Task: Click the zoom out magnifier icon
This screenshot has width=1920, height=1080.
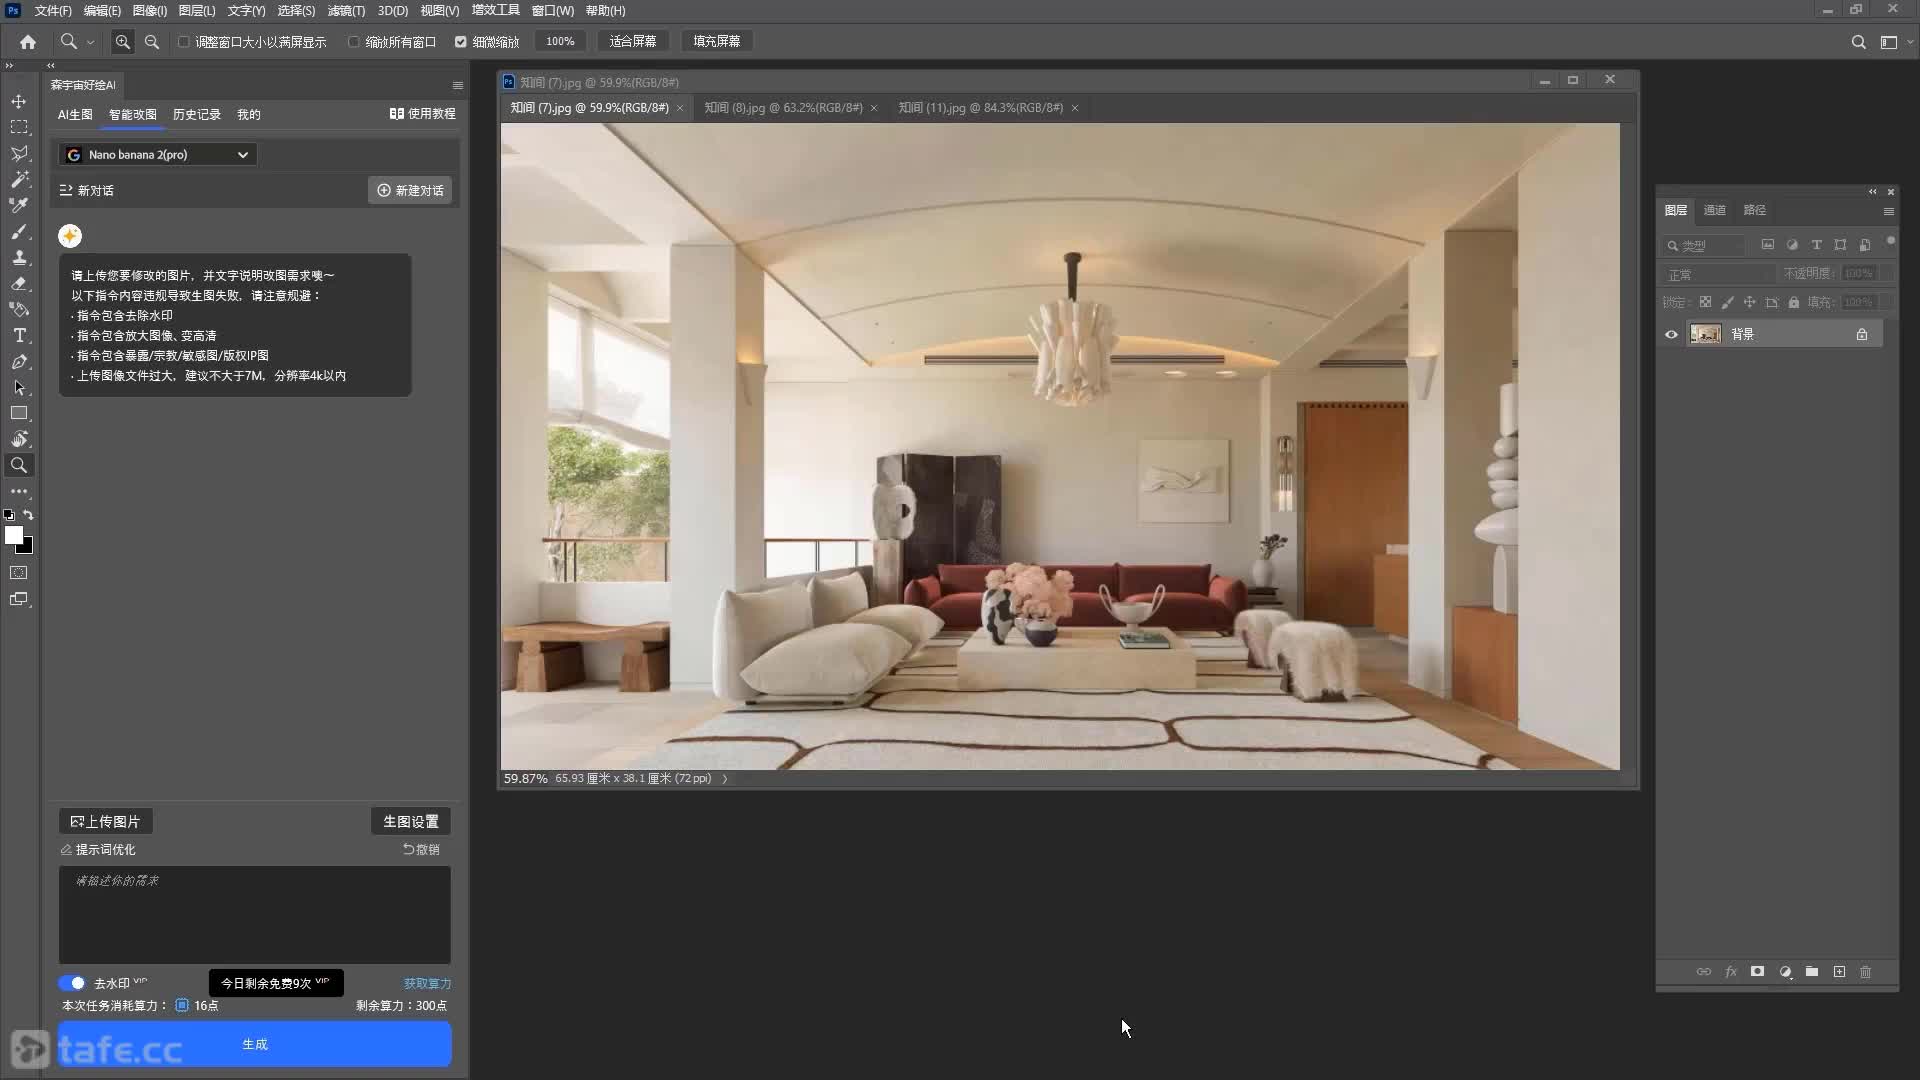Action: coord(152,42)
